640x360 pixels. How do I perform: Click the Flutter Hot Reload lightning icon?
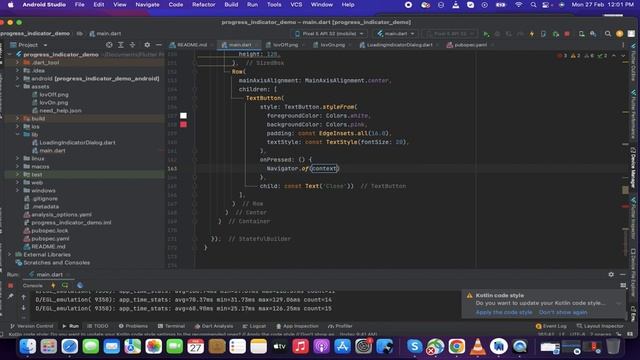pos(531,34)
